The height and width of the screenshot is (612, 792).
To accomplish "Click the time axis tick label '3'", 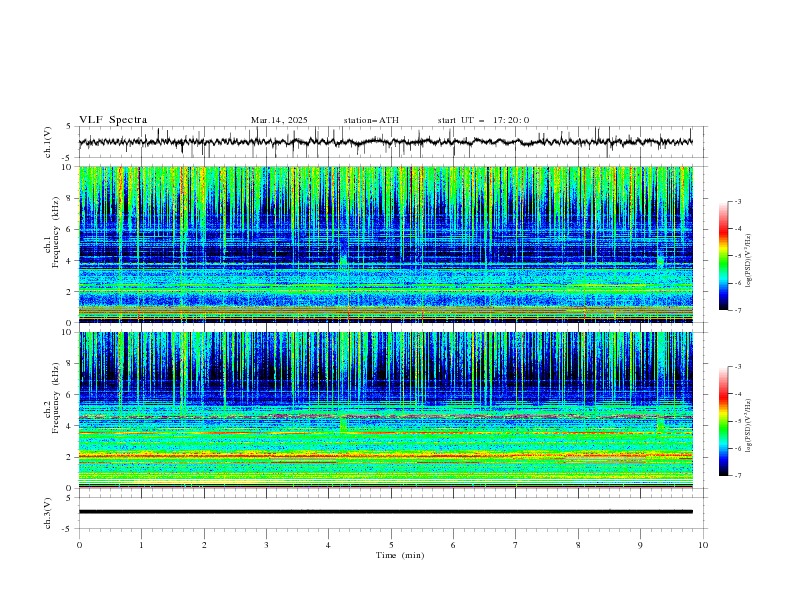I will pyautogui.click(x=266, y=545).
